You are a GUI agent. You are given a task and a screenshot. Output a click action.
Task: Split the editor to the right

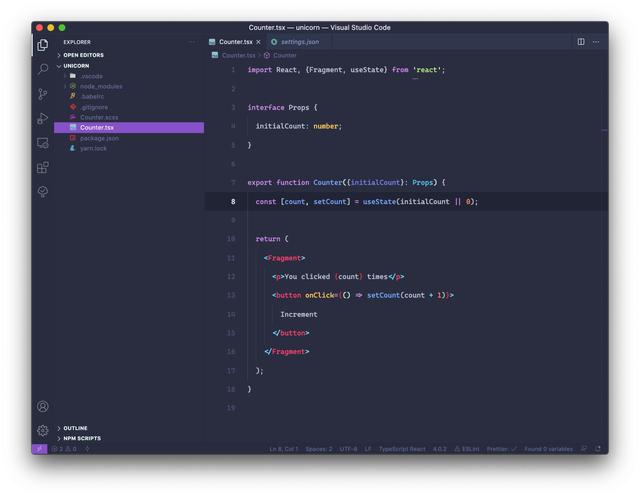[x=581, y=42]
